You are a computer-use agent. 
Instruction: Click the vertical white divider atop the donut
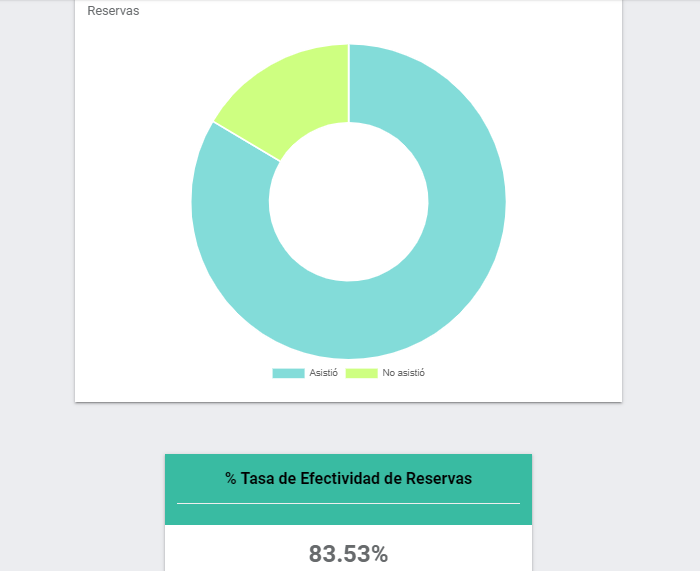(x=349, y=83)
